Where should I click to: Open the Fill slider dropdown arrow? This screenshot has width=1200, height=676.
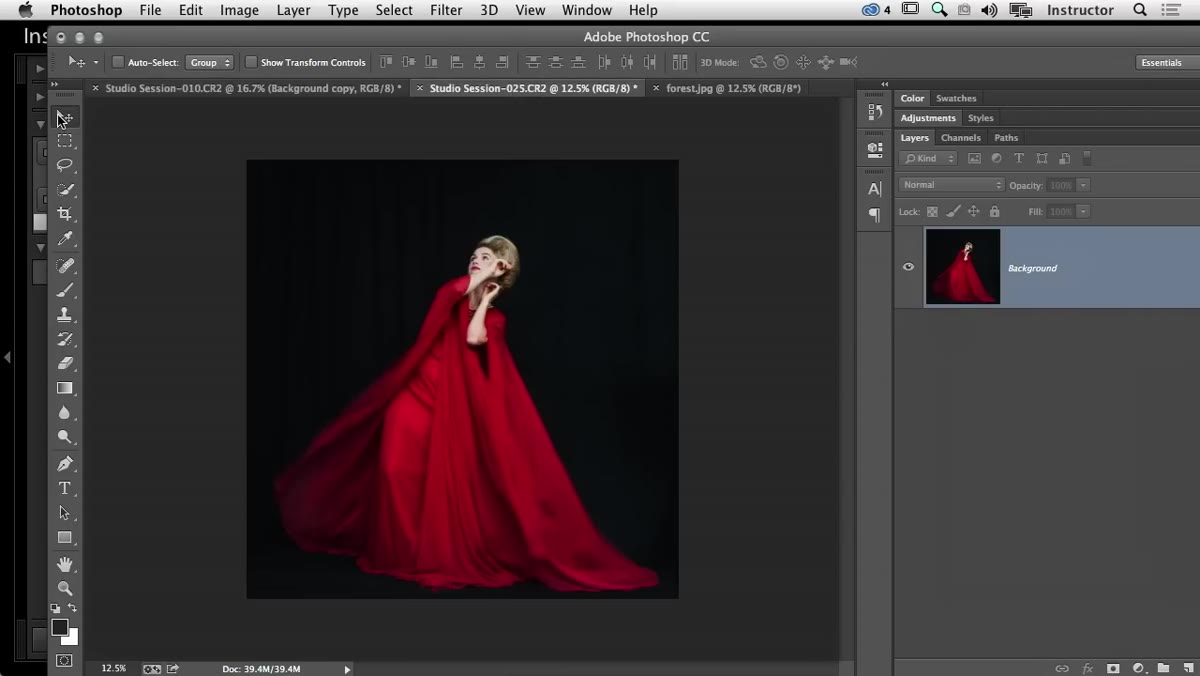point(1083,212)
